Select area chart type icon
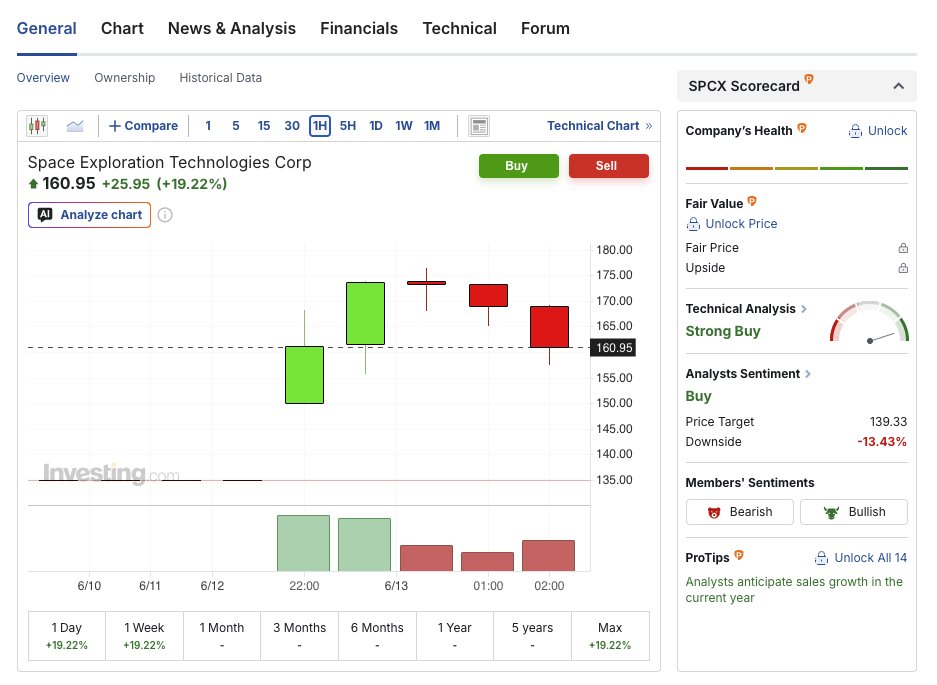This screenshot has width=937, height=685. pos(75,126)
